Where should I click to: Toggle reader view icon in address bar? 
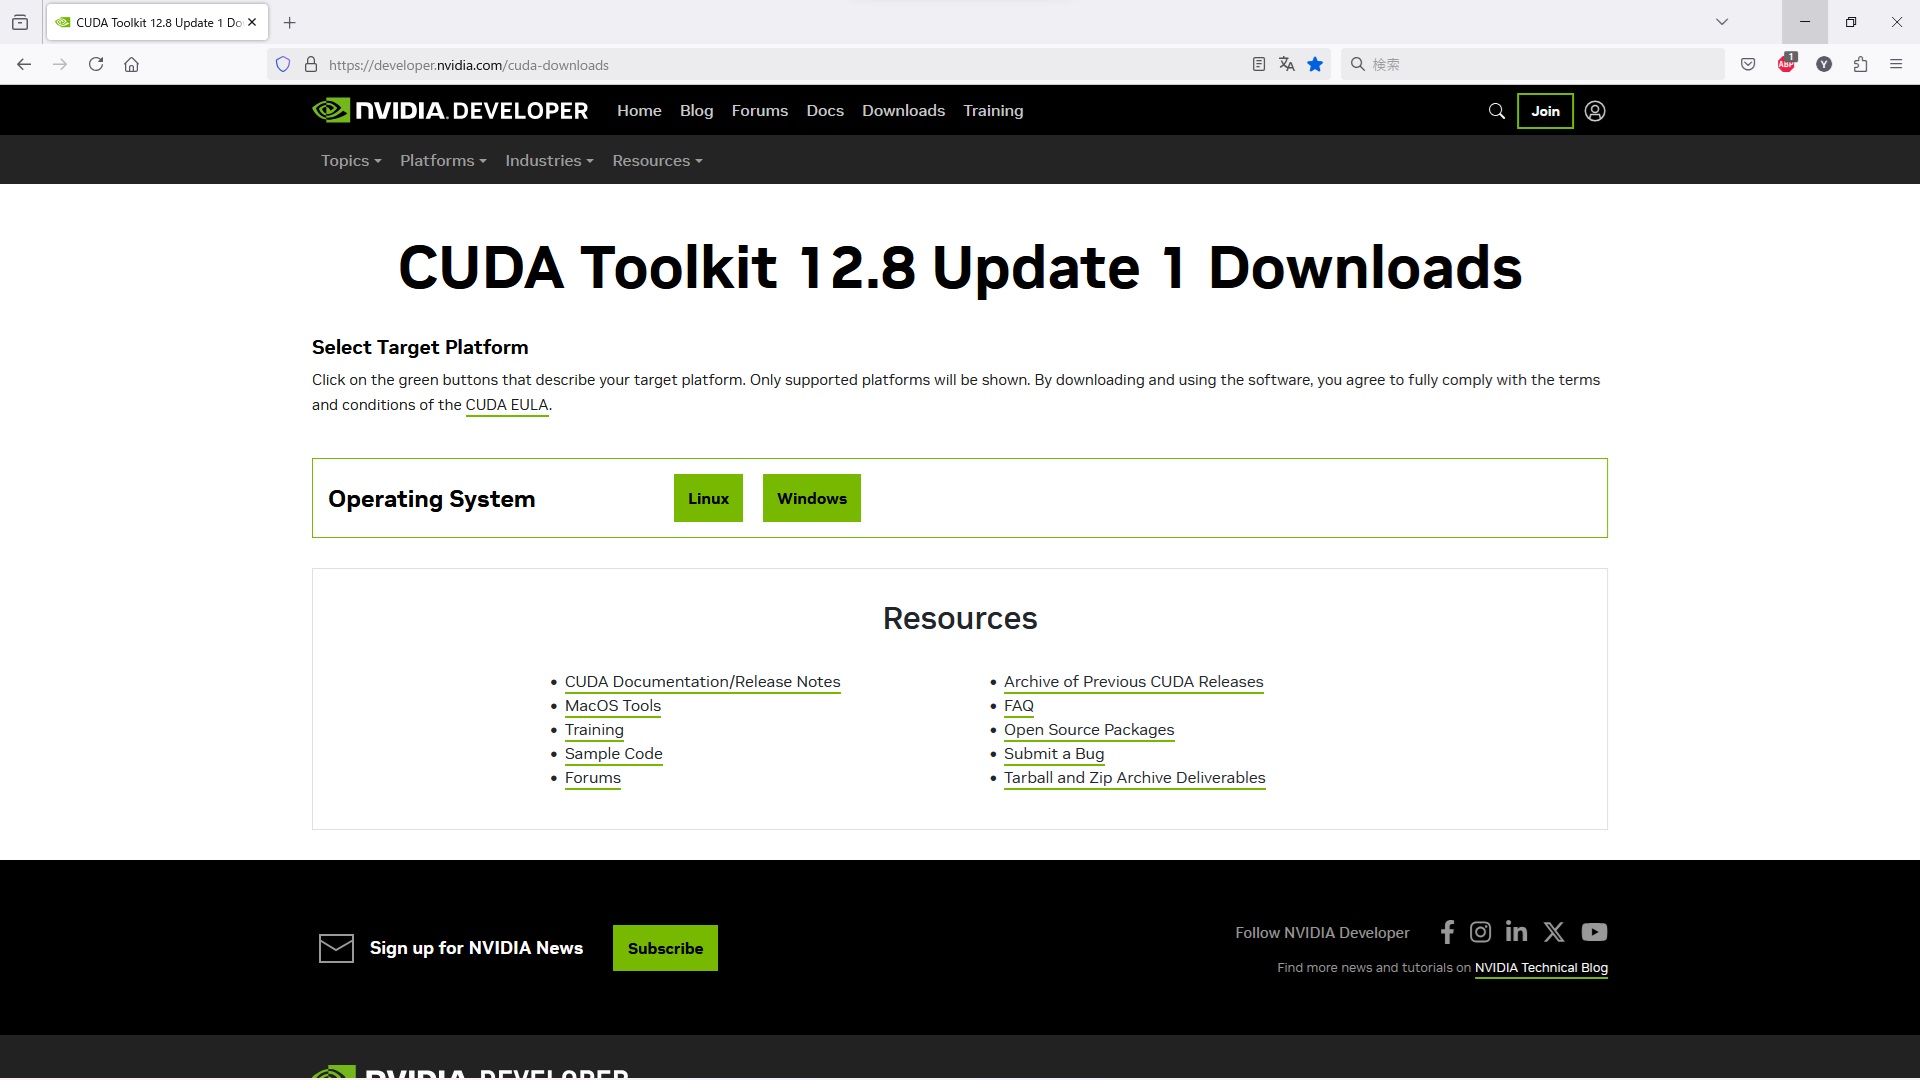coord(1259,65)
